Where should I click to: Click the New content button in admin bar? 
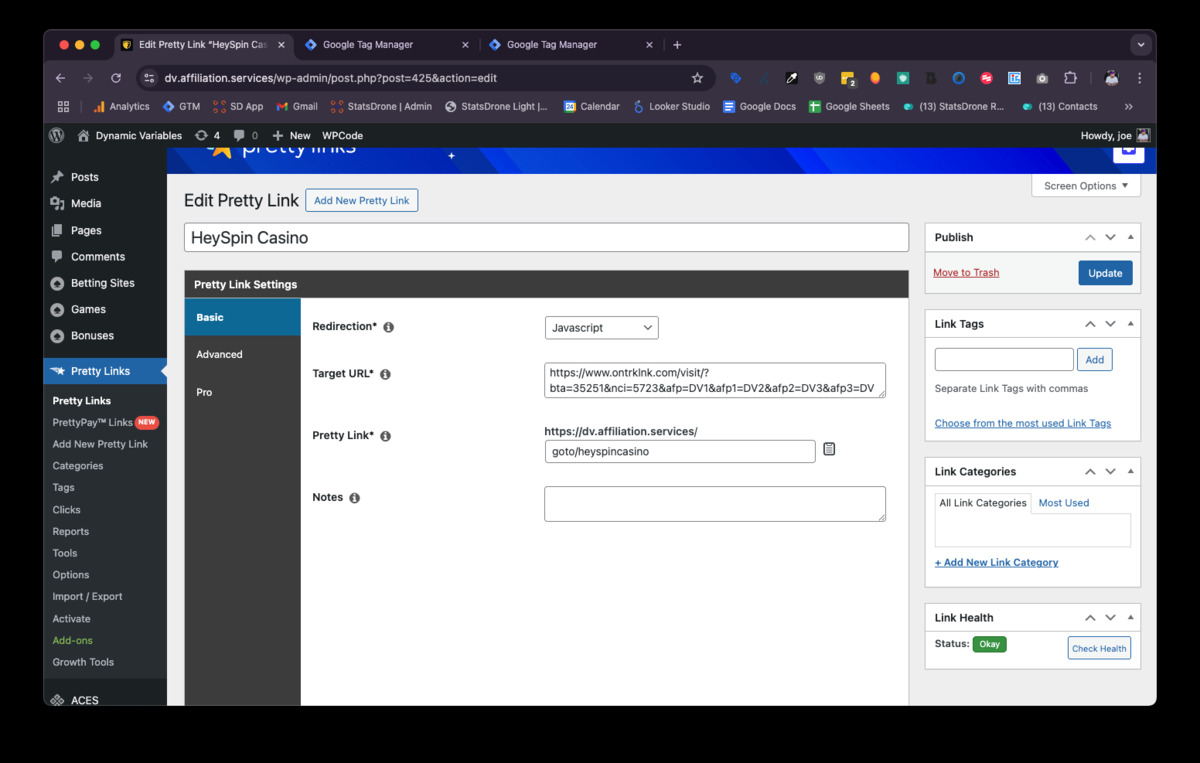pos(291,135)
